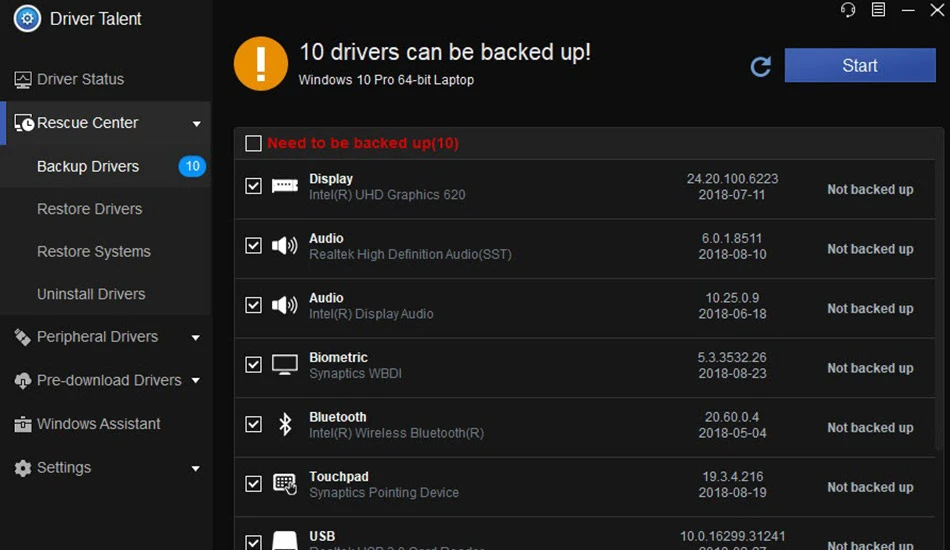The height and width of the screenshot is (550, 950).
Task: Click Not backed up status for Touchpad
Action: point(870,487)
